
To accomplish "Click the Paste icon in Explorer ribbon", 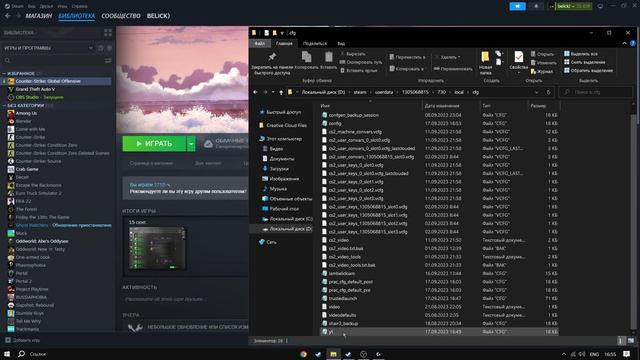I will 329,57.
